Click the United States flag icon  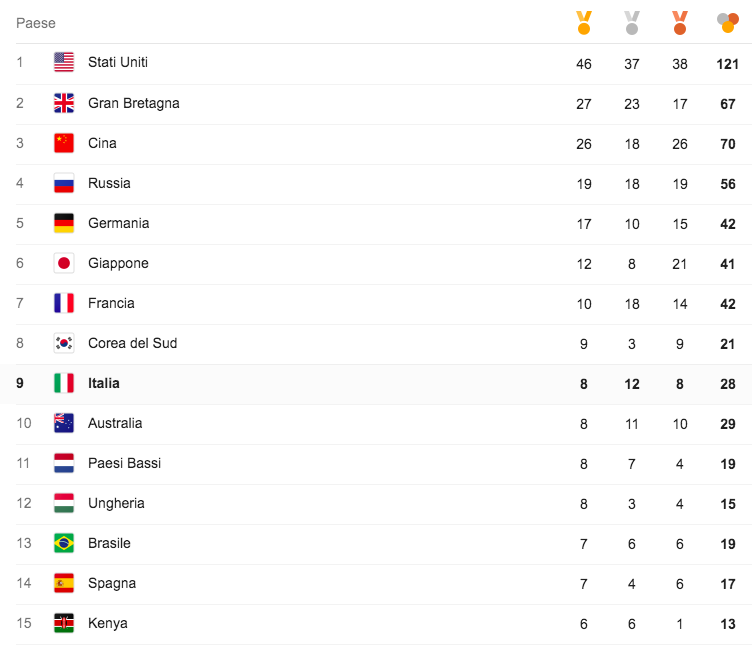[x=64, y=63]
